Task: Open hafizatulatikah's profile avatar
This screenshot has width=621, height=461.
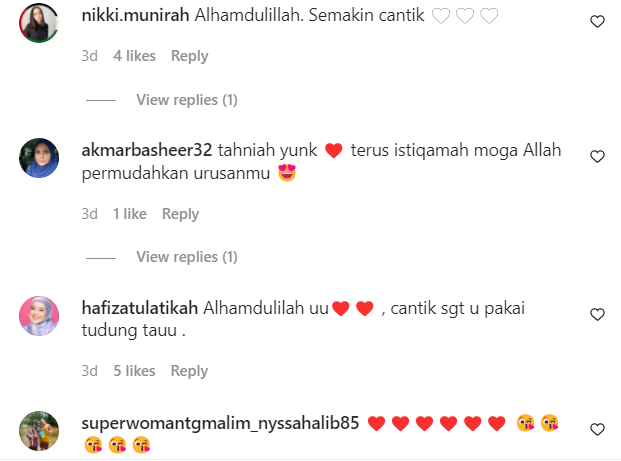Action: (39, 316)
